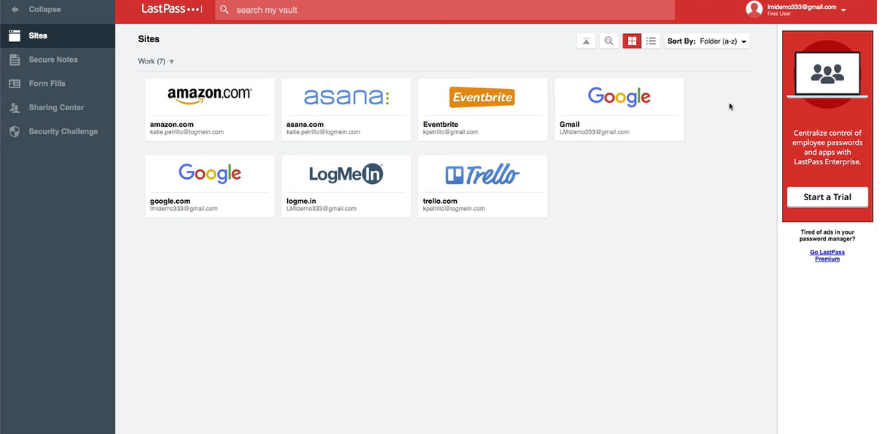Open account menu dropdown arrow

click(843, 10)
